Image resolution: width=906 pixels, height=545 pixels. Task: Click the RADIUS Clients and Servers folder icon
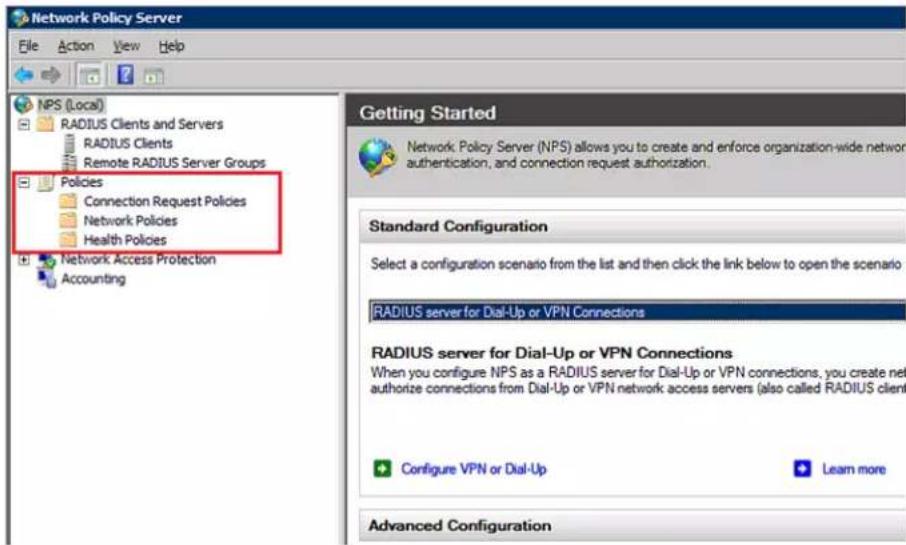(x=45, y=124)
